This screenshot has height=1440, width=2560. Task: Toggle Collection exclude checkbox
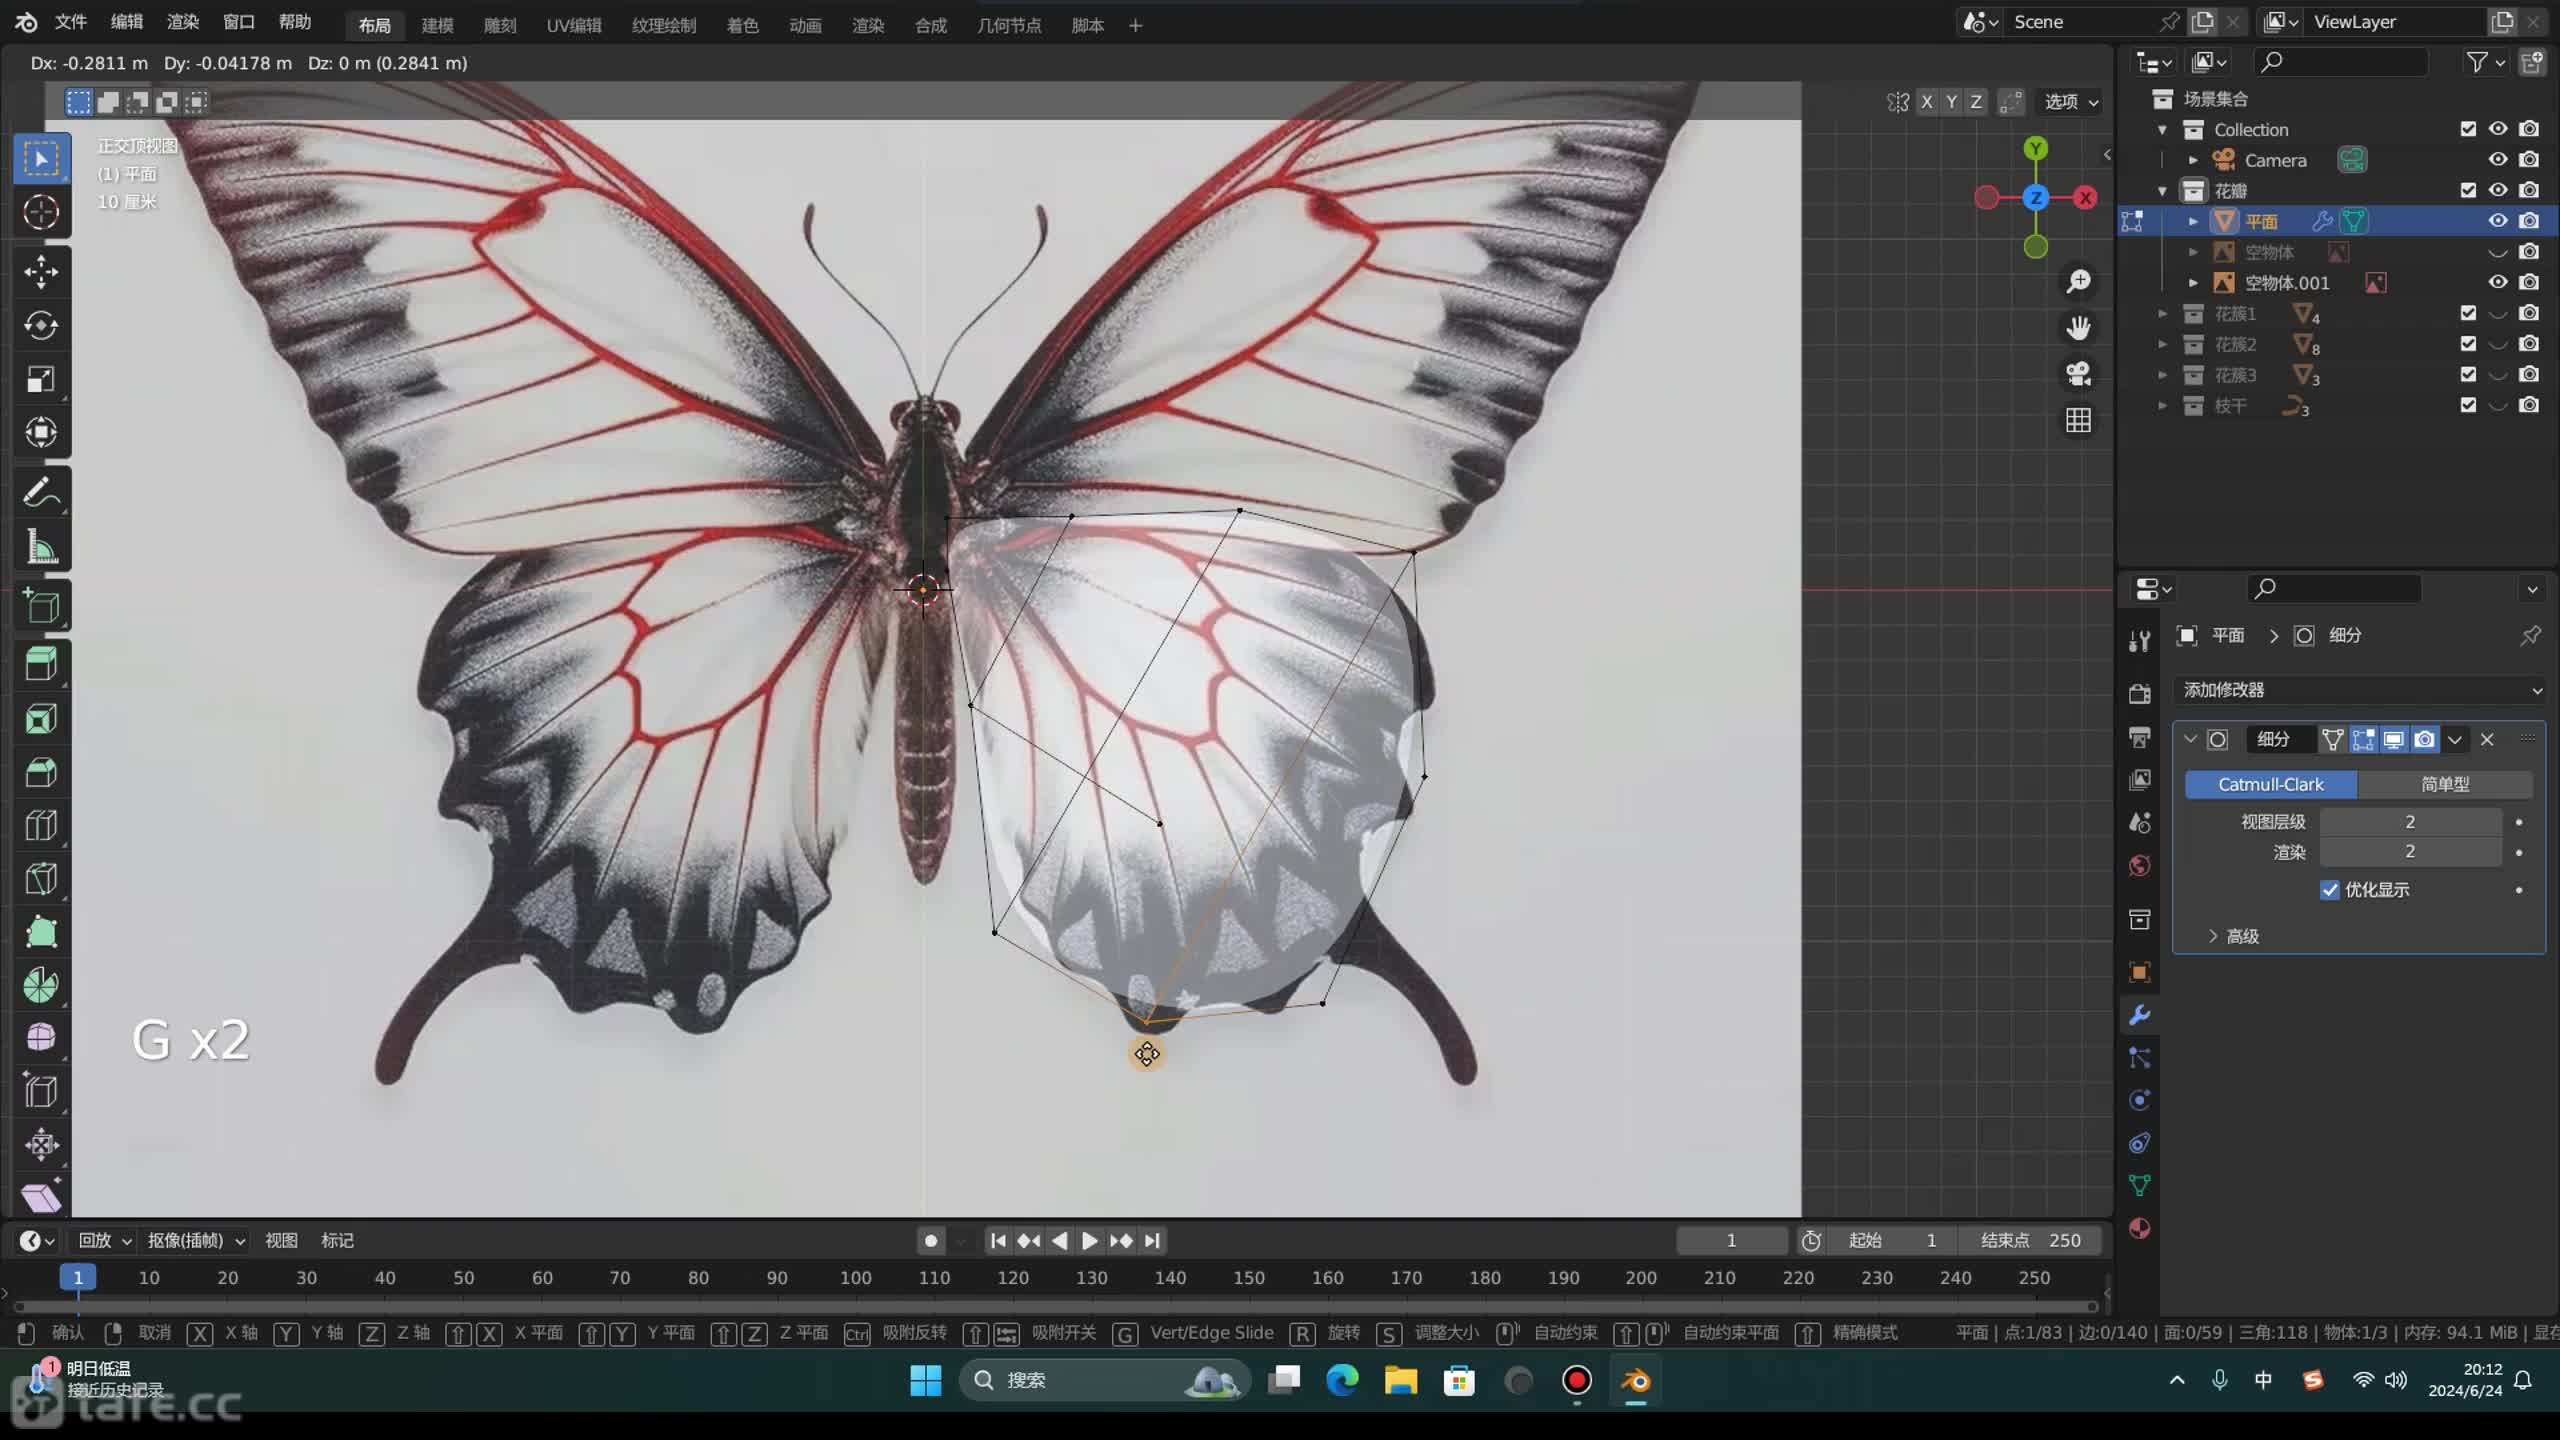tap(2467, 129)
